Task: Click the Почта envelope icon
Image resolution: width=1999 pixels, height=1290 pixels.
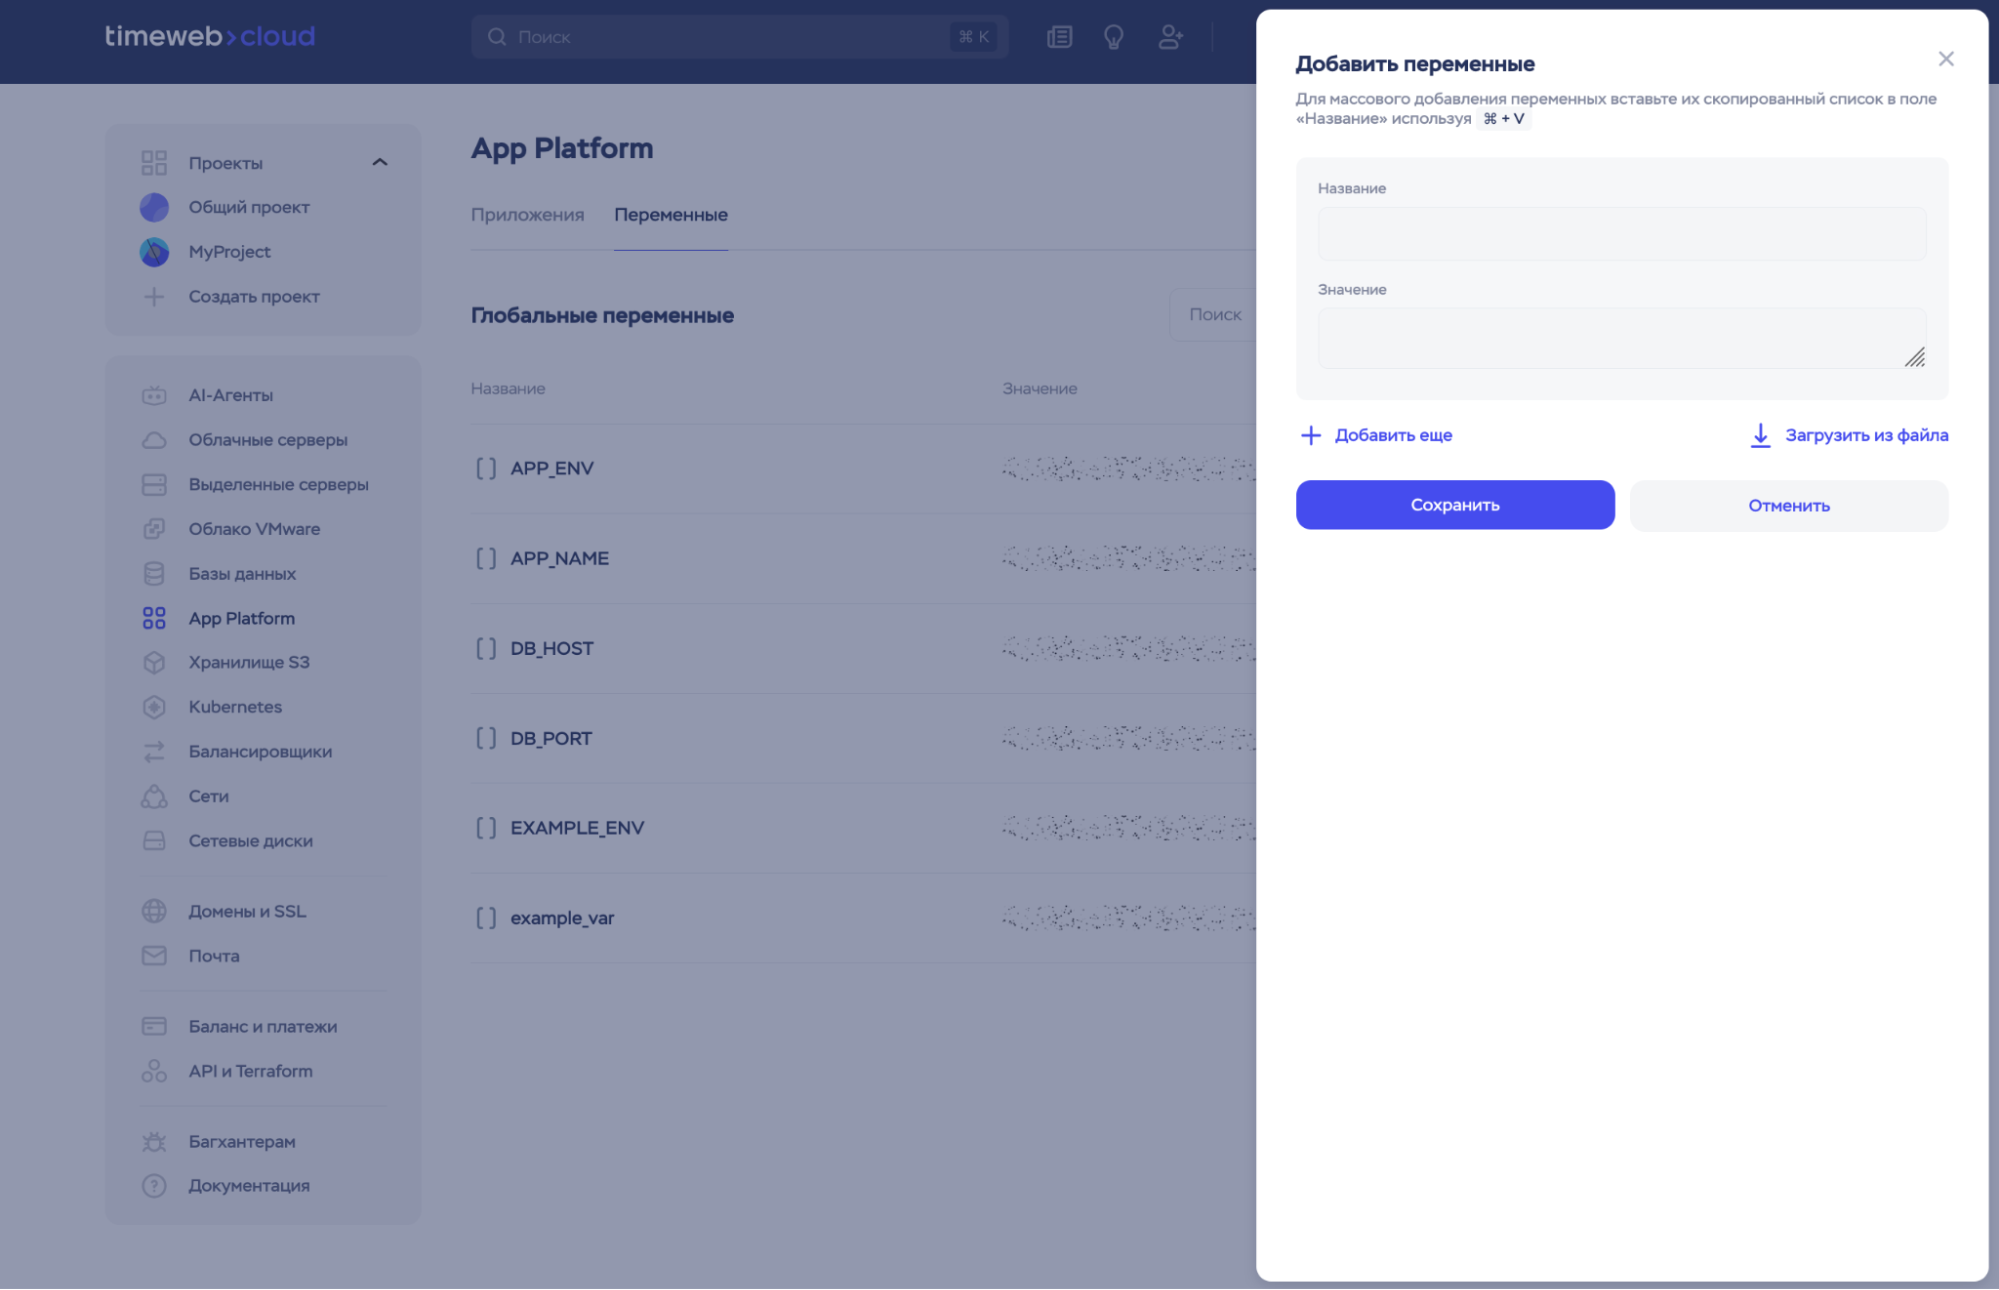Action: pos(154,956)
